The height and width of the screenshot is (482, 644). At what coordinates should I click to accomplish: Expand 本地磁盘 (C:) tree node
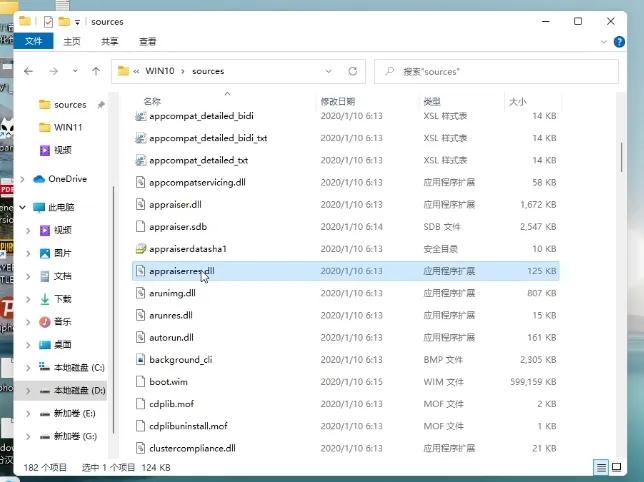(28, 368)
